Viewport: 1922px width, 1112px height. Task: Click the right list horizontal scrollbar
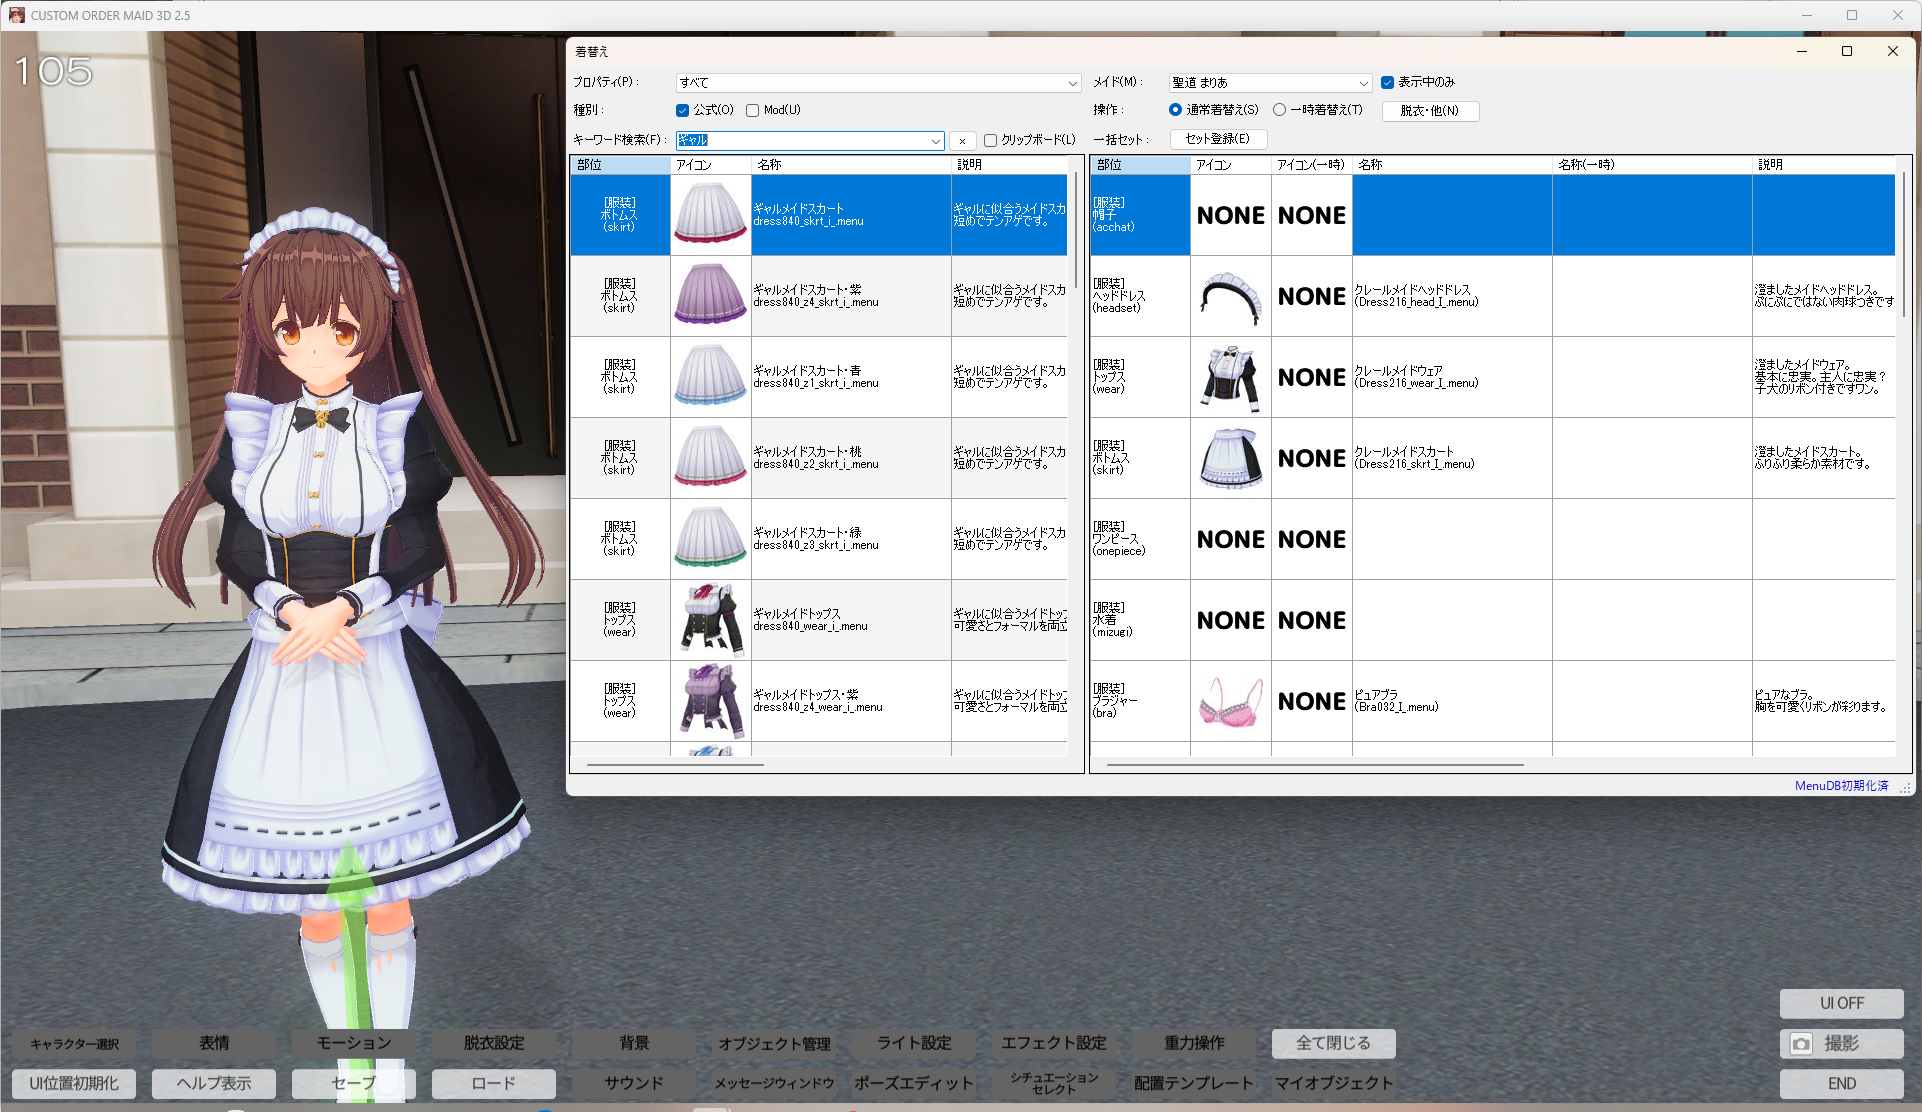pyautogui.click(x=1315, y=765)
